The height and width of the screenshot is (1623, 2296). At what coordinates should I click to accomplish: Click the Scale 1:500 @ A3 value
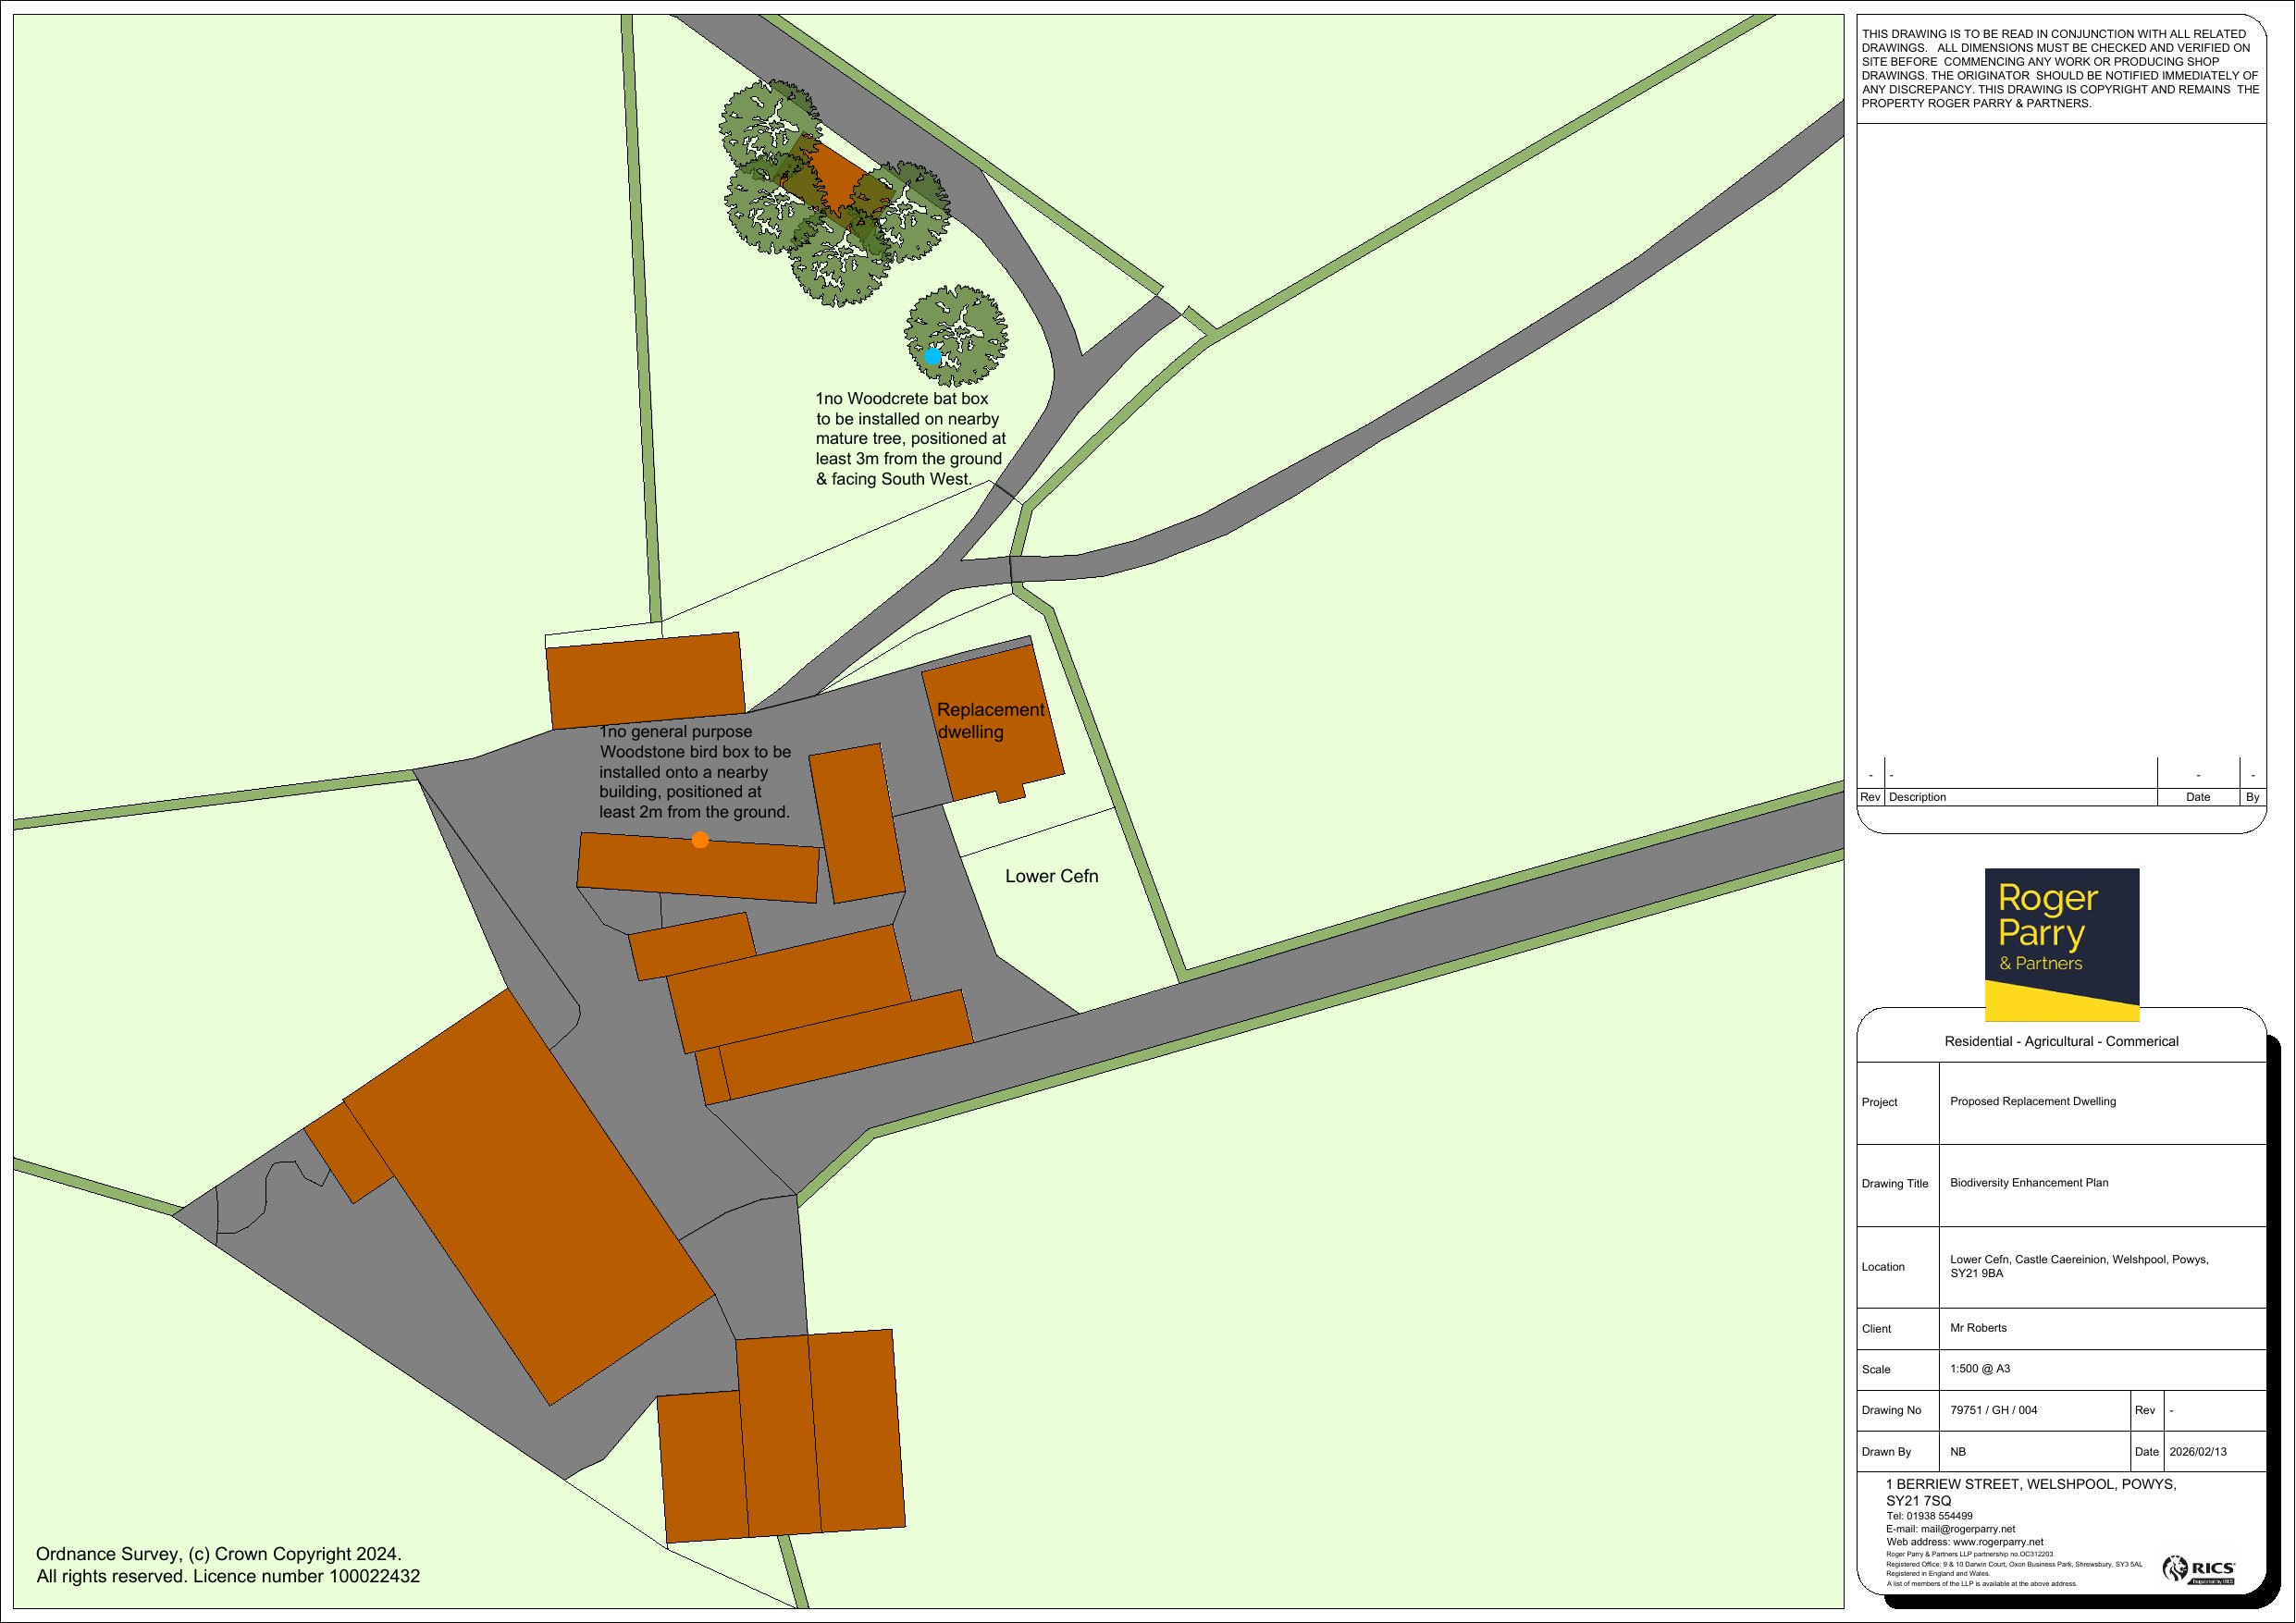tap(1979, 1369)
